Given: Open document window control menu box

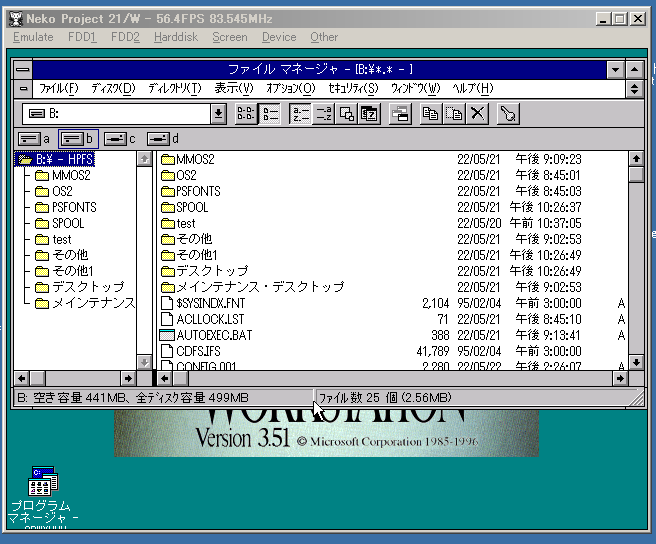Looking at the screenshot, I should point(23,89).
